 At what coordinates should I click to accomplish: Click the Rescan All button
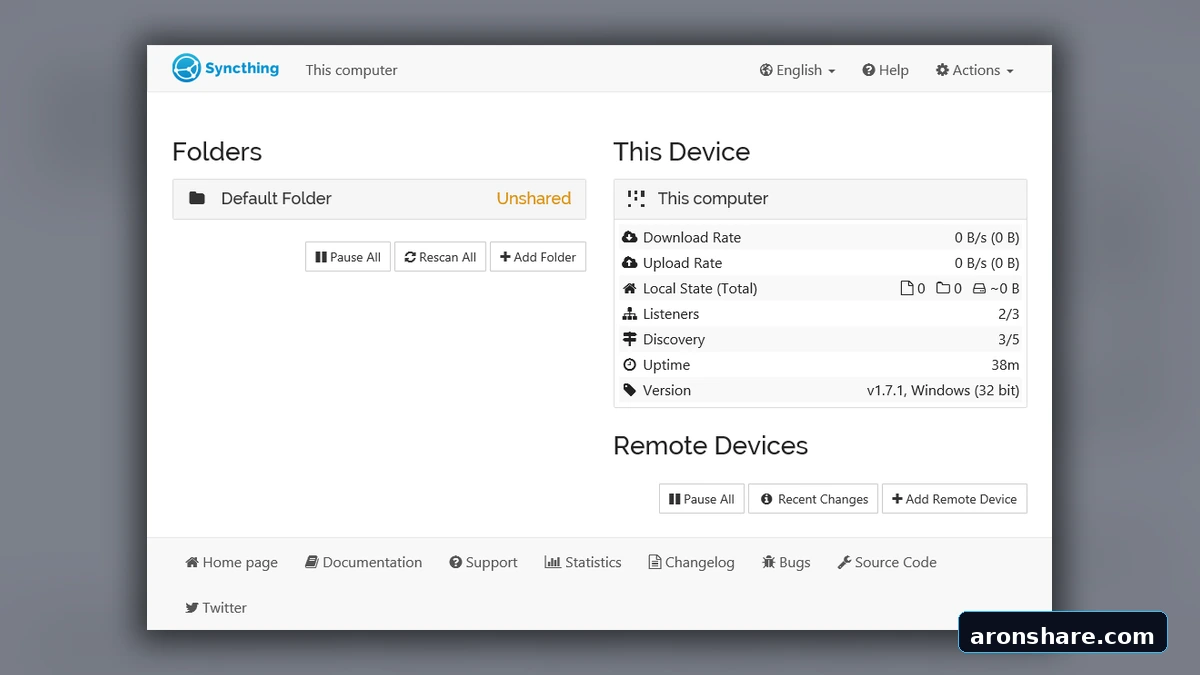click(x=440, y=257)
